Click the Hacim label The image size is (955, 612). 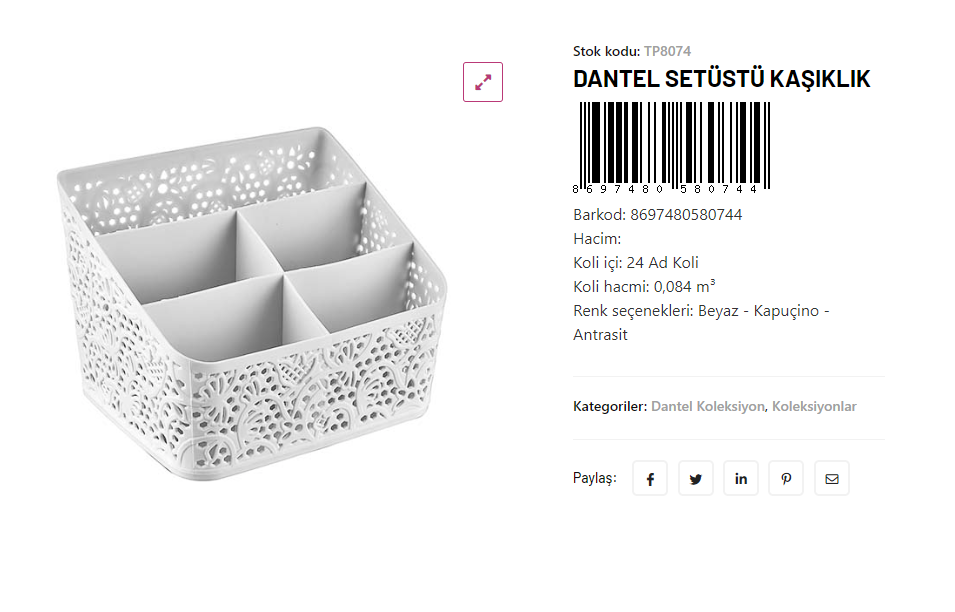(597, 239)
